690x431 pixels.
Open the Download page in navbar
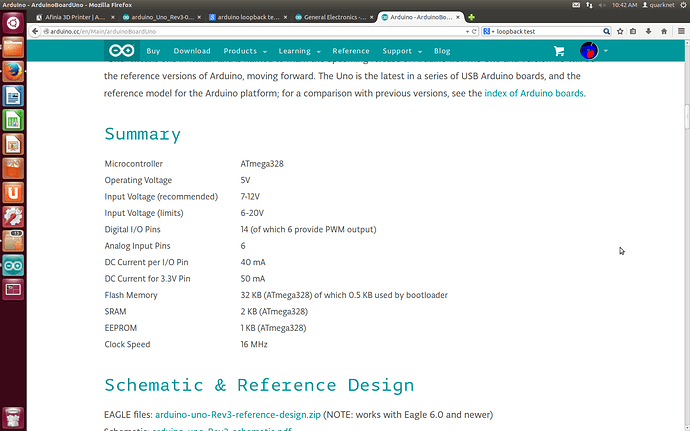tap(192, 51)
